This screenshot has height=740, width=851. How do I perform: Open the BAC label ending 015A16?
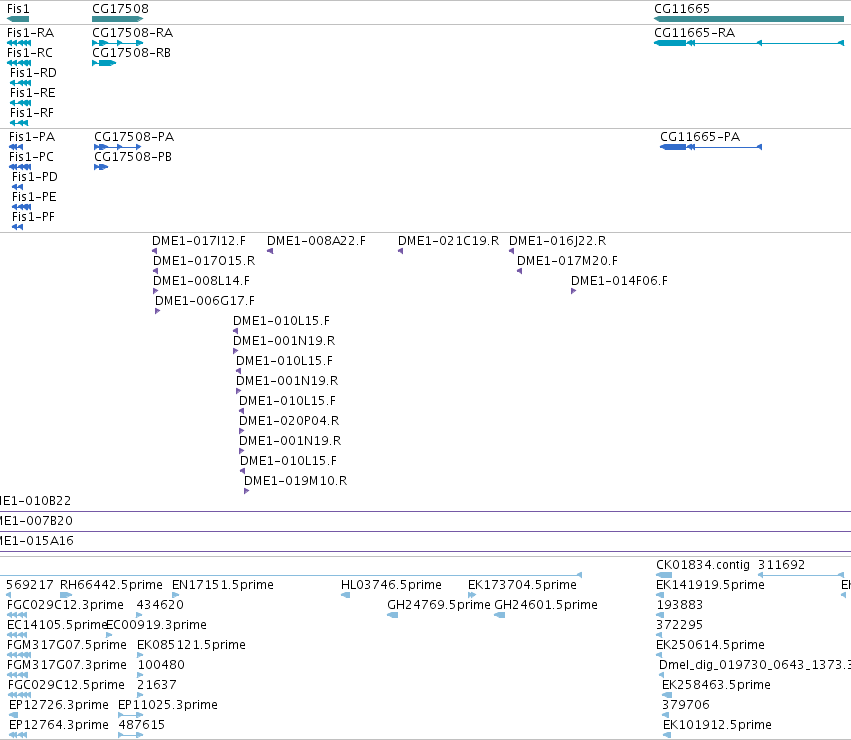point(37,541)
